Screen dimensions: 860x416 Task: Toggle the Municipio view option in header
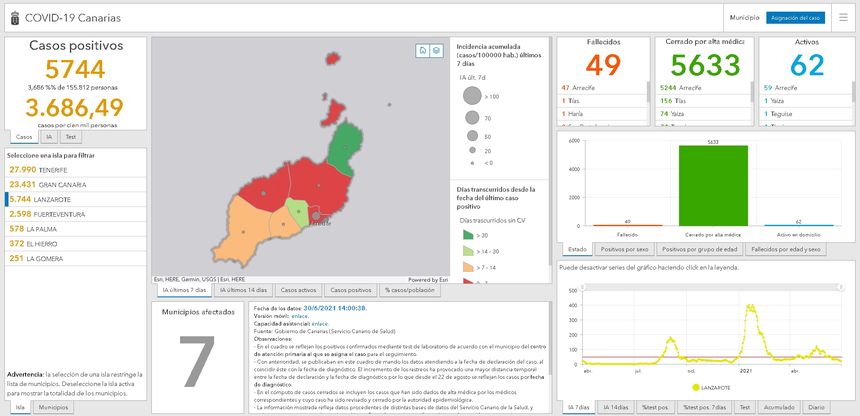pyautogui.click(x=743, y=18)
